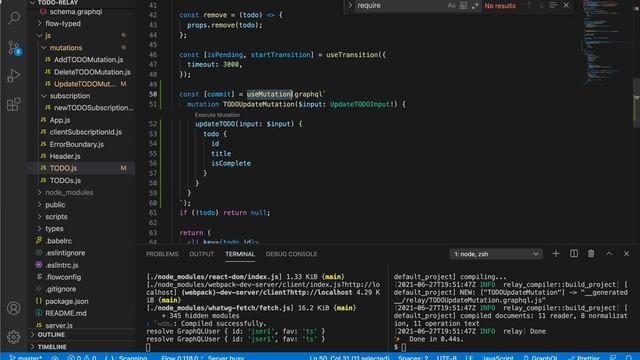
Task: Open TODOs.js file
Action: pos(65,180)
